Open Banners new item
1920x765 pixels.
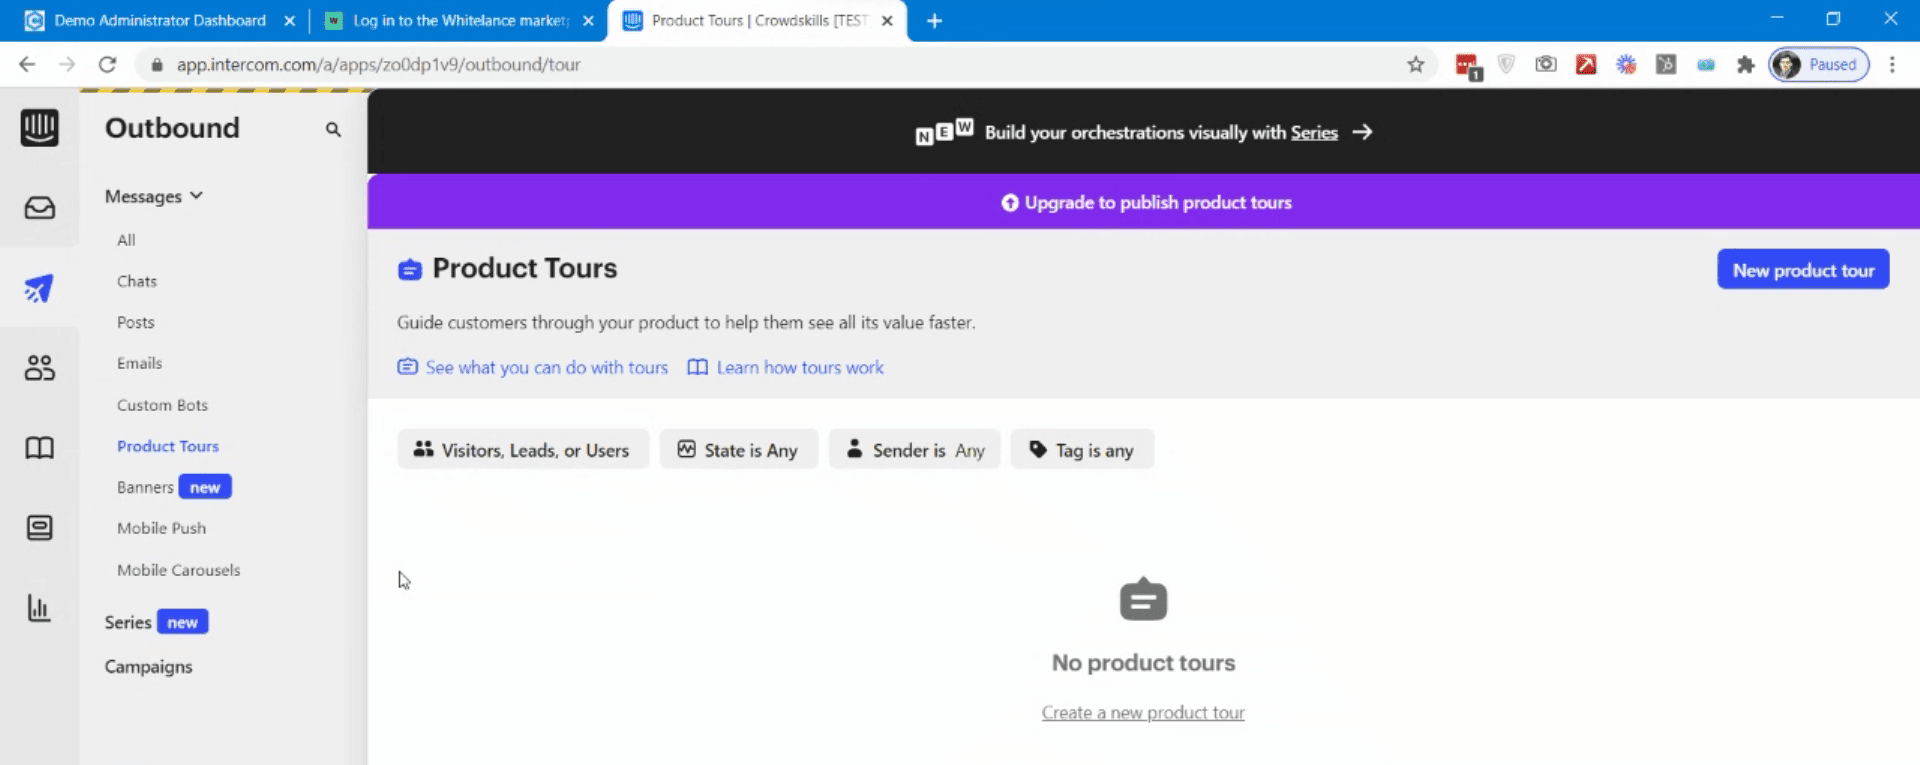tap(174, 487)
